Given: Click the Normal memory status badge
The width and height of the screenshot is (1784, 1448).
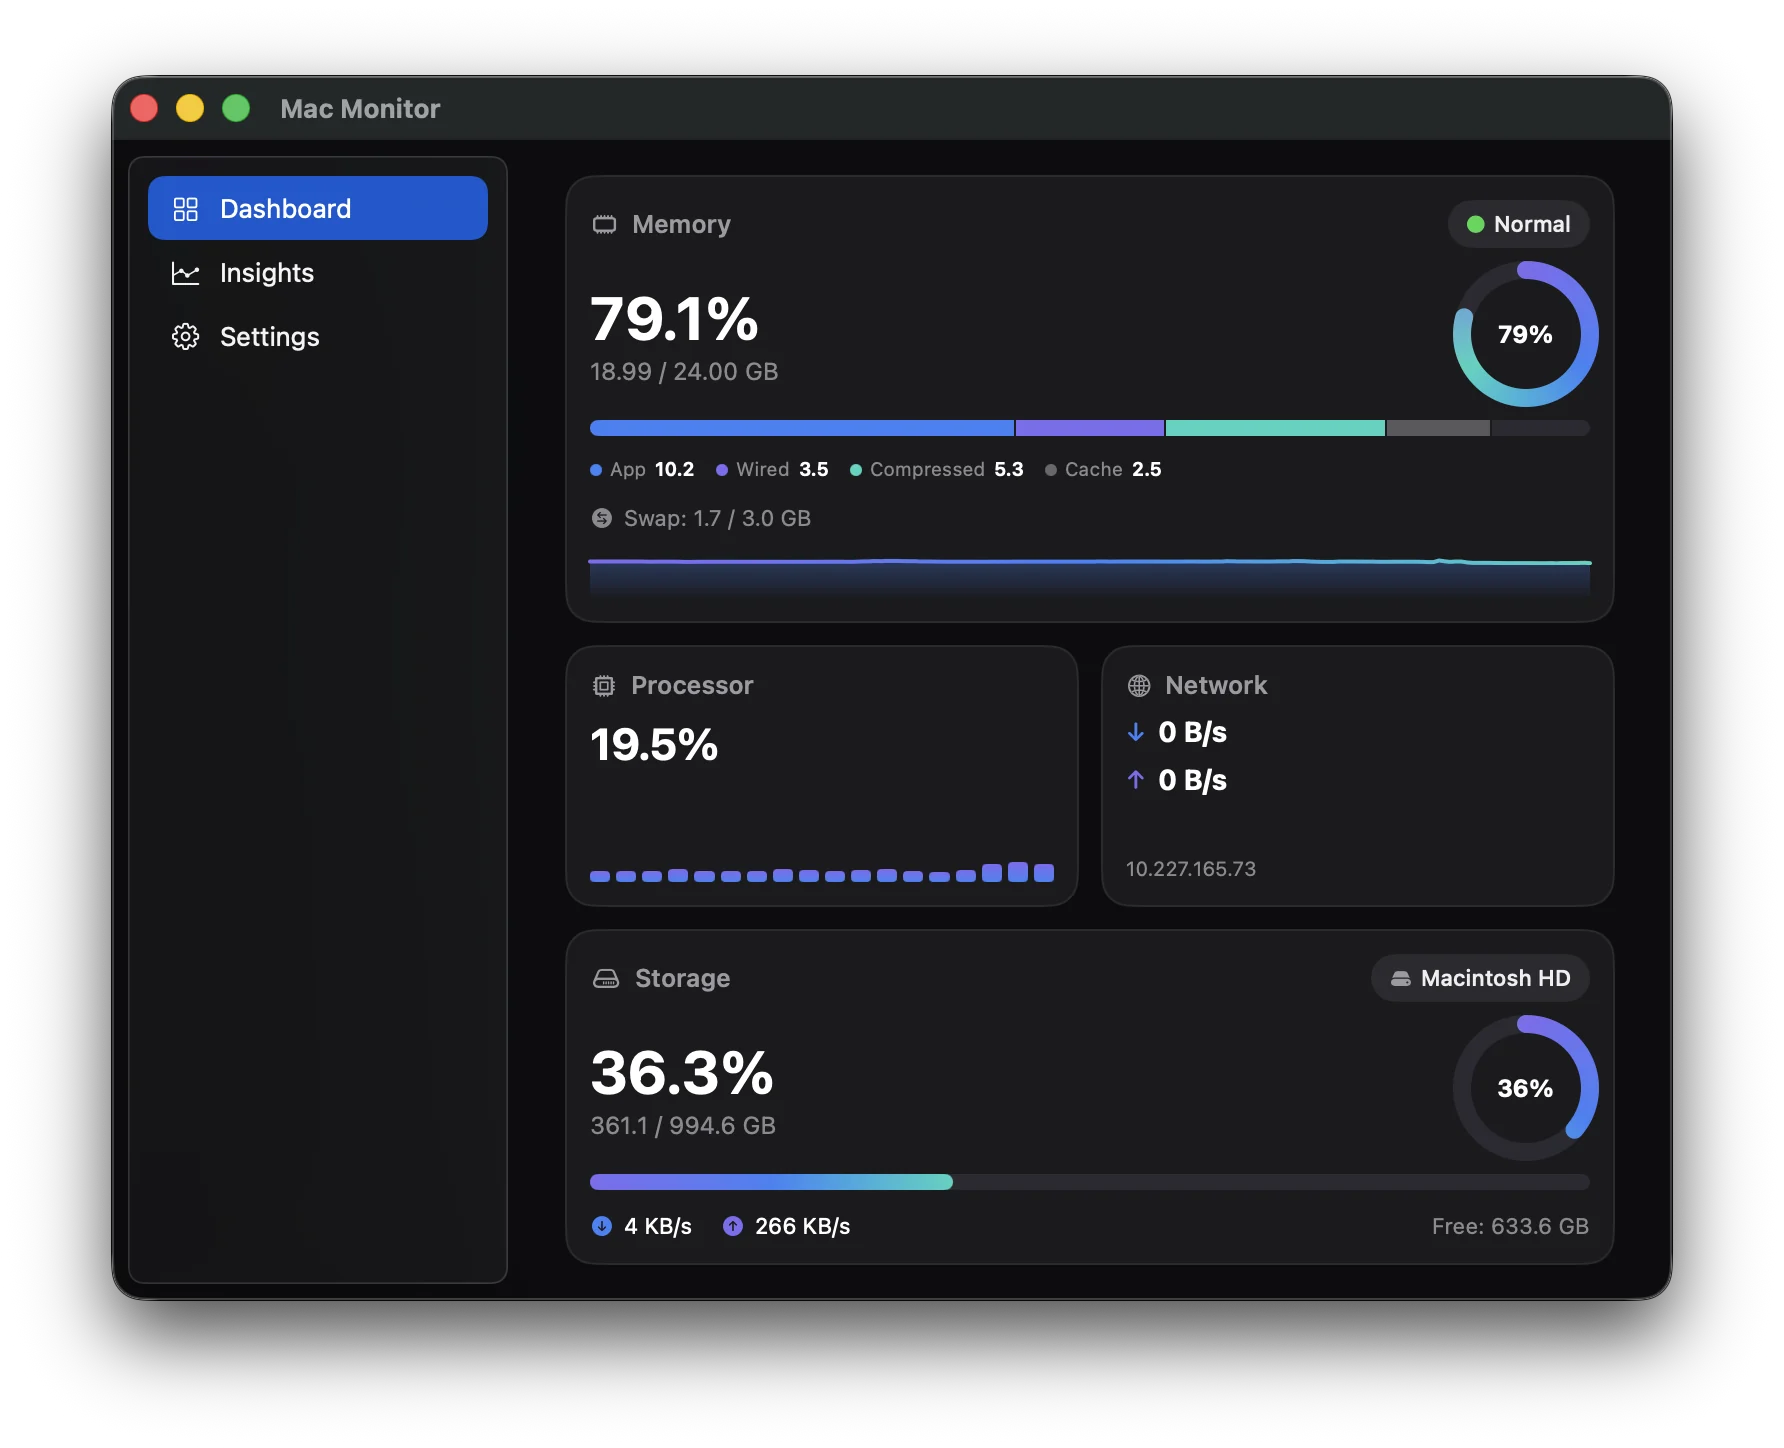Looking at the screenshot, I should click(1519, 224).
